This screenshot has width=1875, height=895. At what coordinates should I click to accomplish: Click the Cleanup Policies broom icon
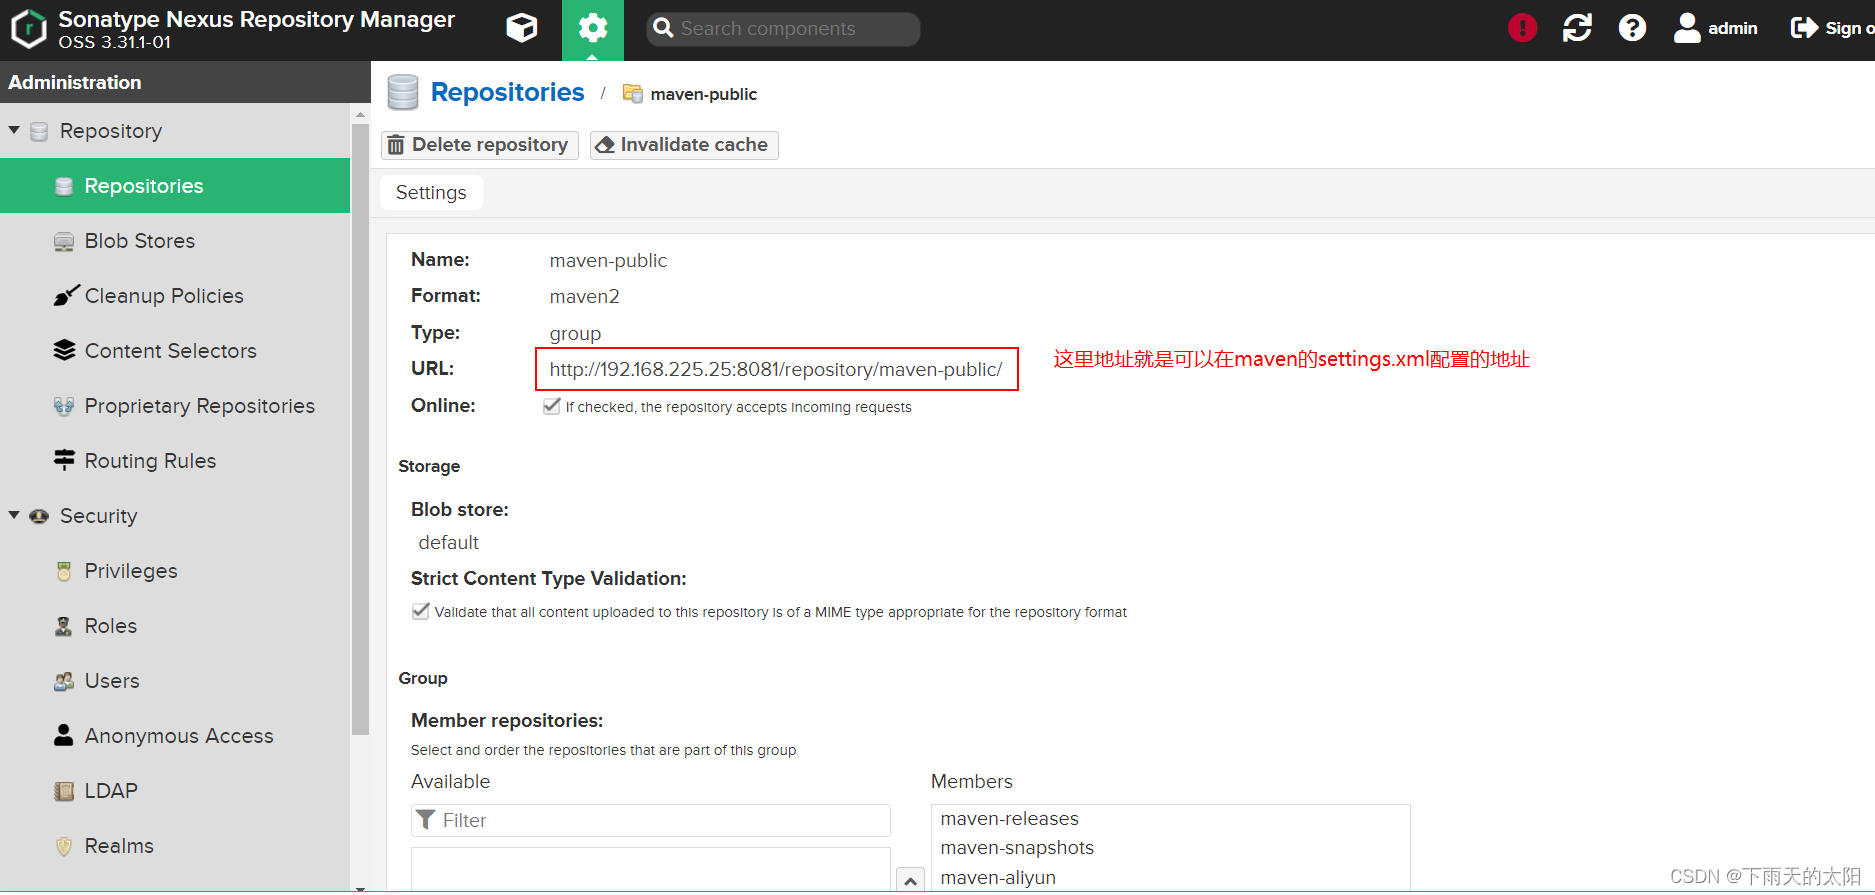[66, 295]
